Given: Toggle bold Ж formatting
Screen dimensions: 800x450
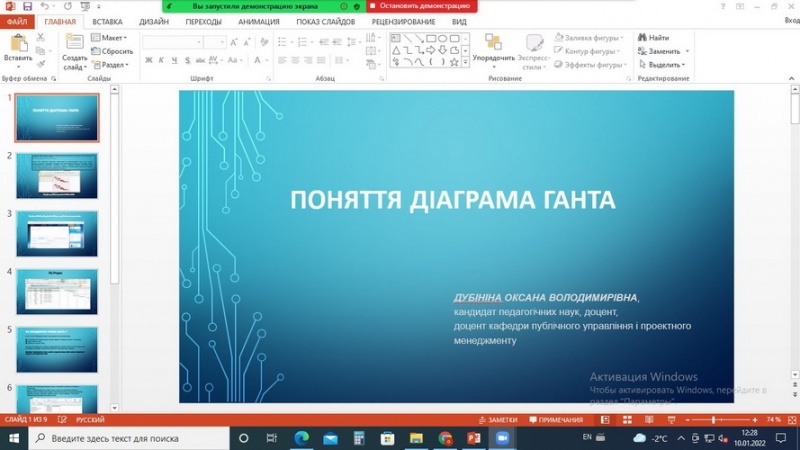Looking at the screenshot, I should tap(148, 60).
